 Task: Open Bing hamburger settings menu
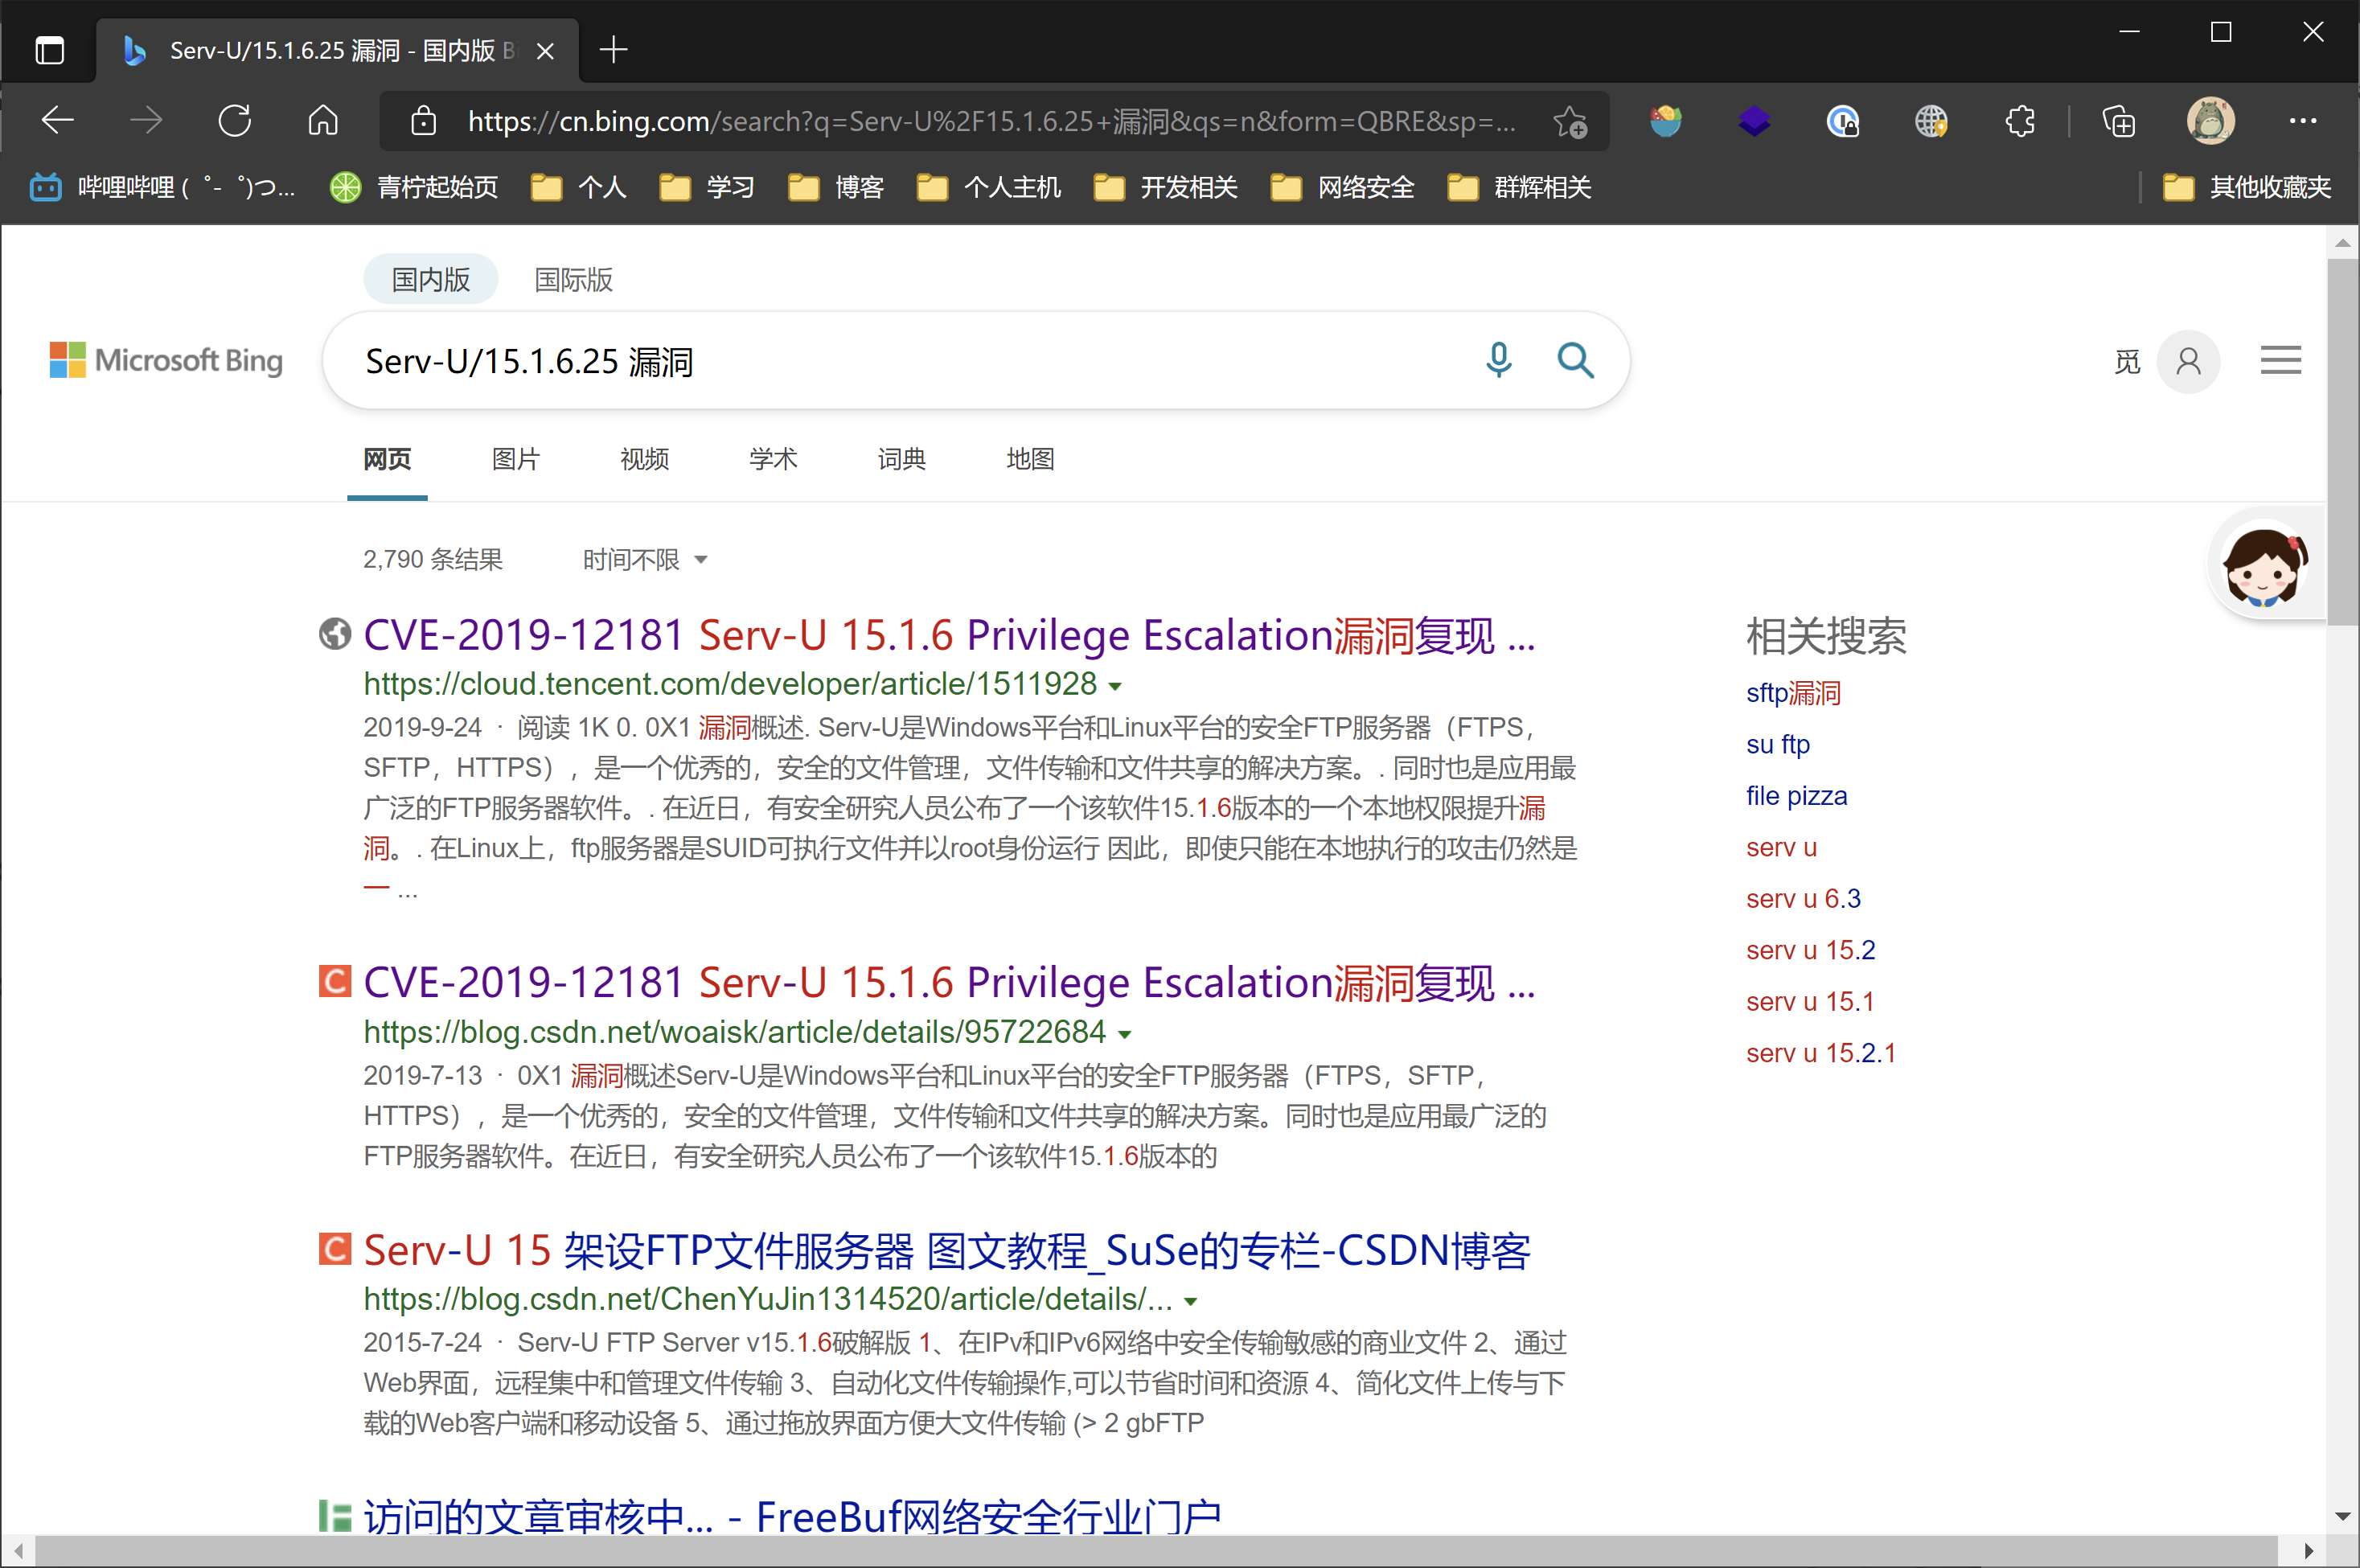[2281, 360]
